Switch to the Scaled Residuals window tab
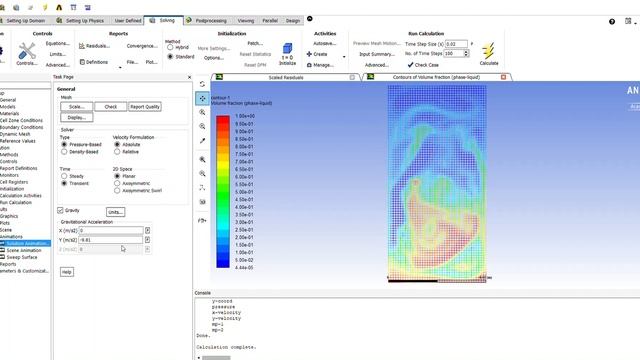This screenshot has height=360, width=640. tap(286, 77)
